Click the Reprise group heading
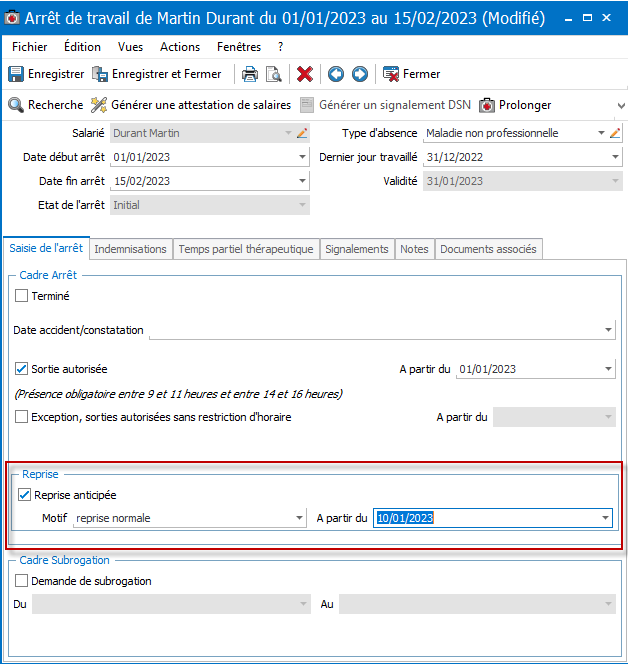The height and width of the screenshot is (664, 628). [x=40, y=474]
